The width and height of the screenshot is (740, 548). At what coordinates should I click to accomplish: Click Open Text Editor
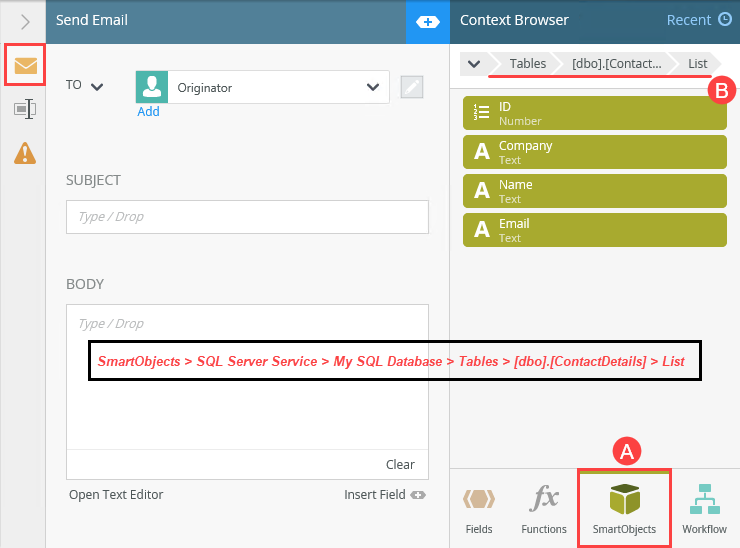(116, 494)
